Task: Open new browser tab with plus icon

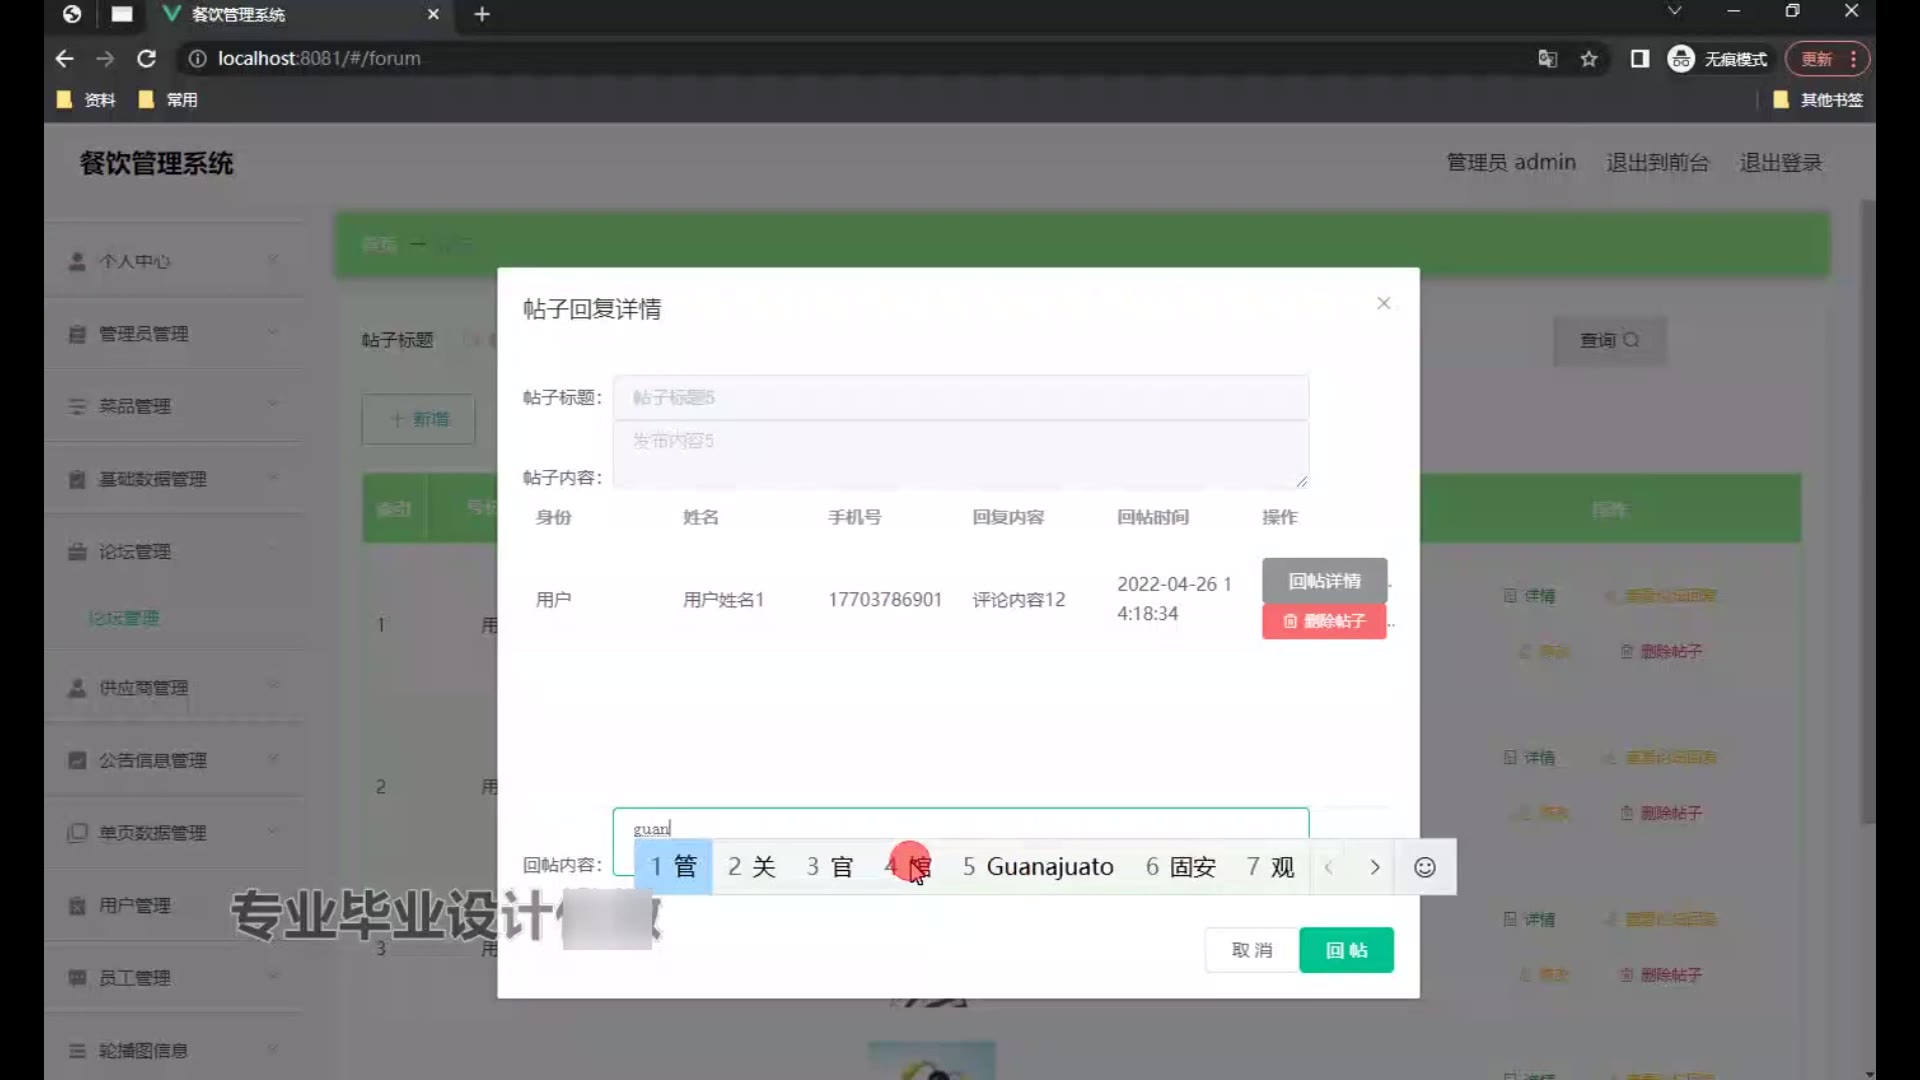Action: point(482,14)
